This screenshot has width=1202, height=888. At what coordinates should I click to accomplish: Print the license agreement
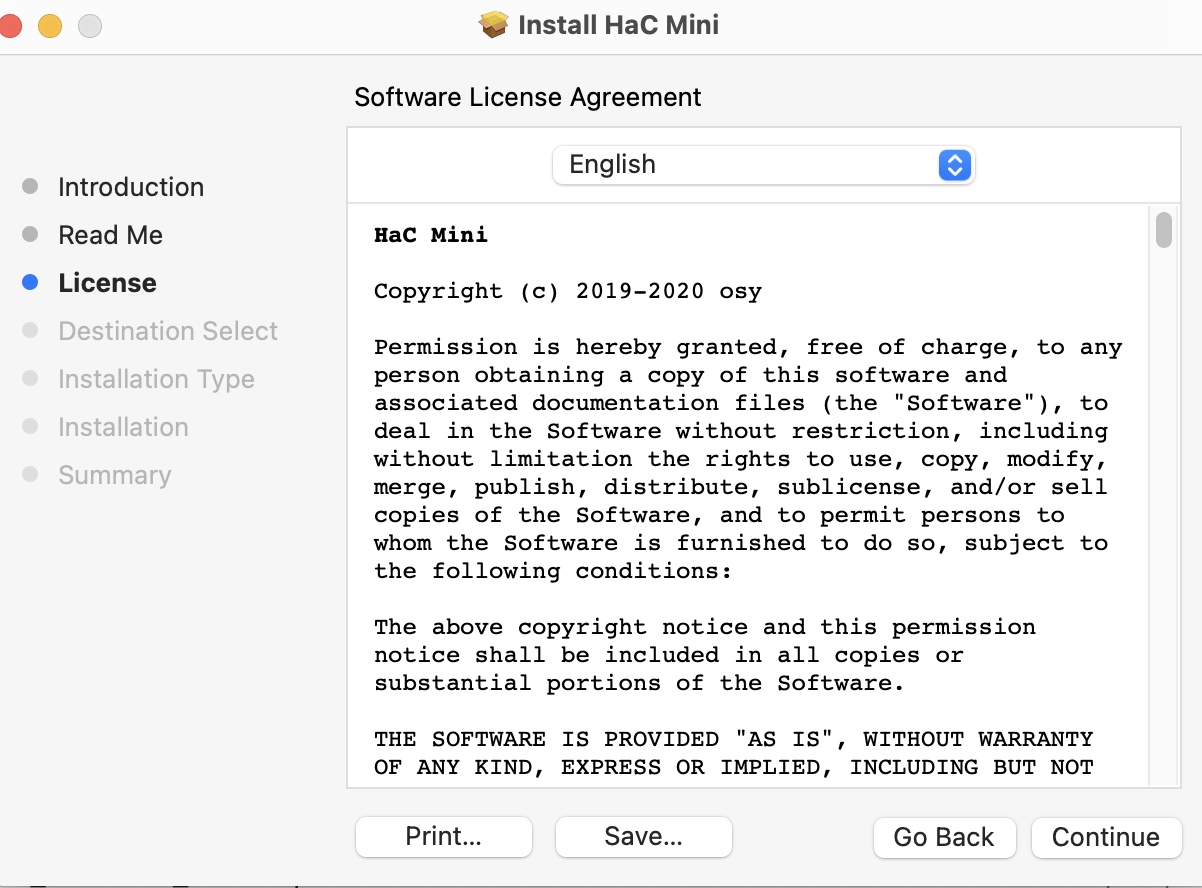click(x=443, y=837)
